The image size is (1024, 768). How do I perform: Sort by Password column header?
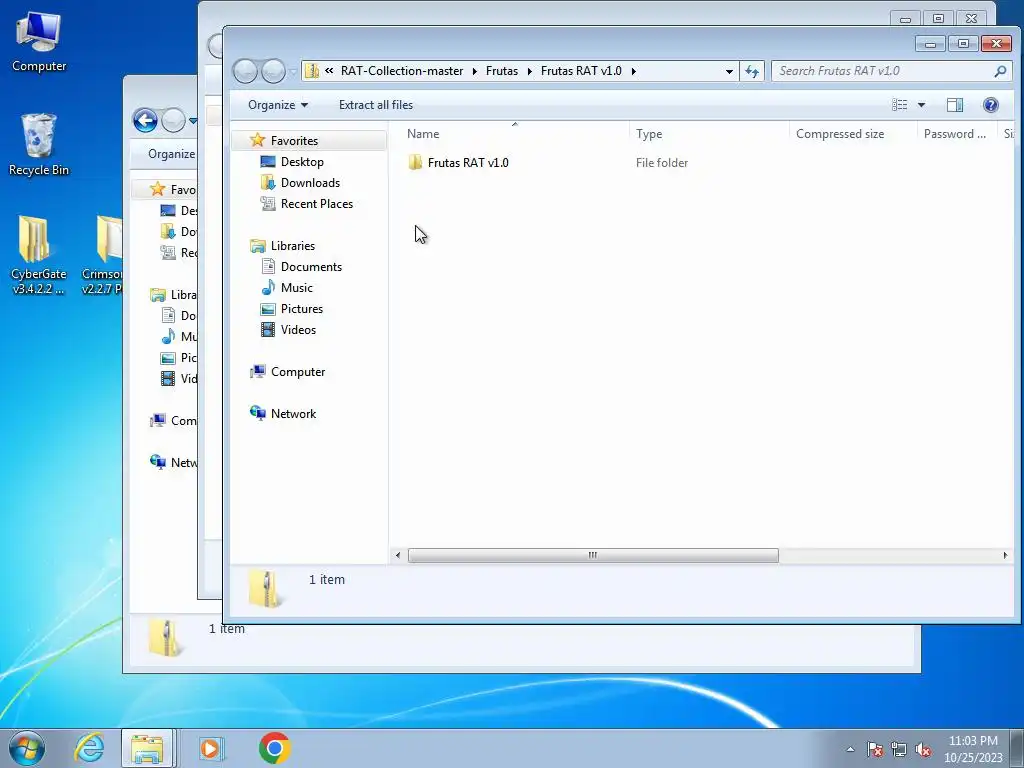pyautogui.click(x=957, y=134)
